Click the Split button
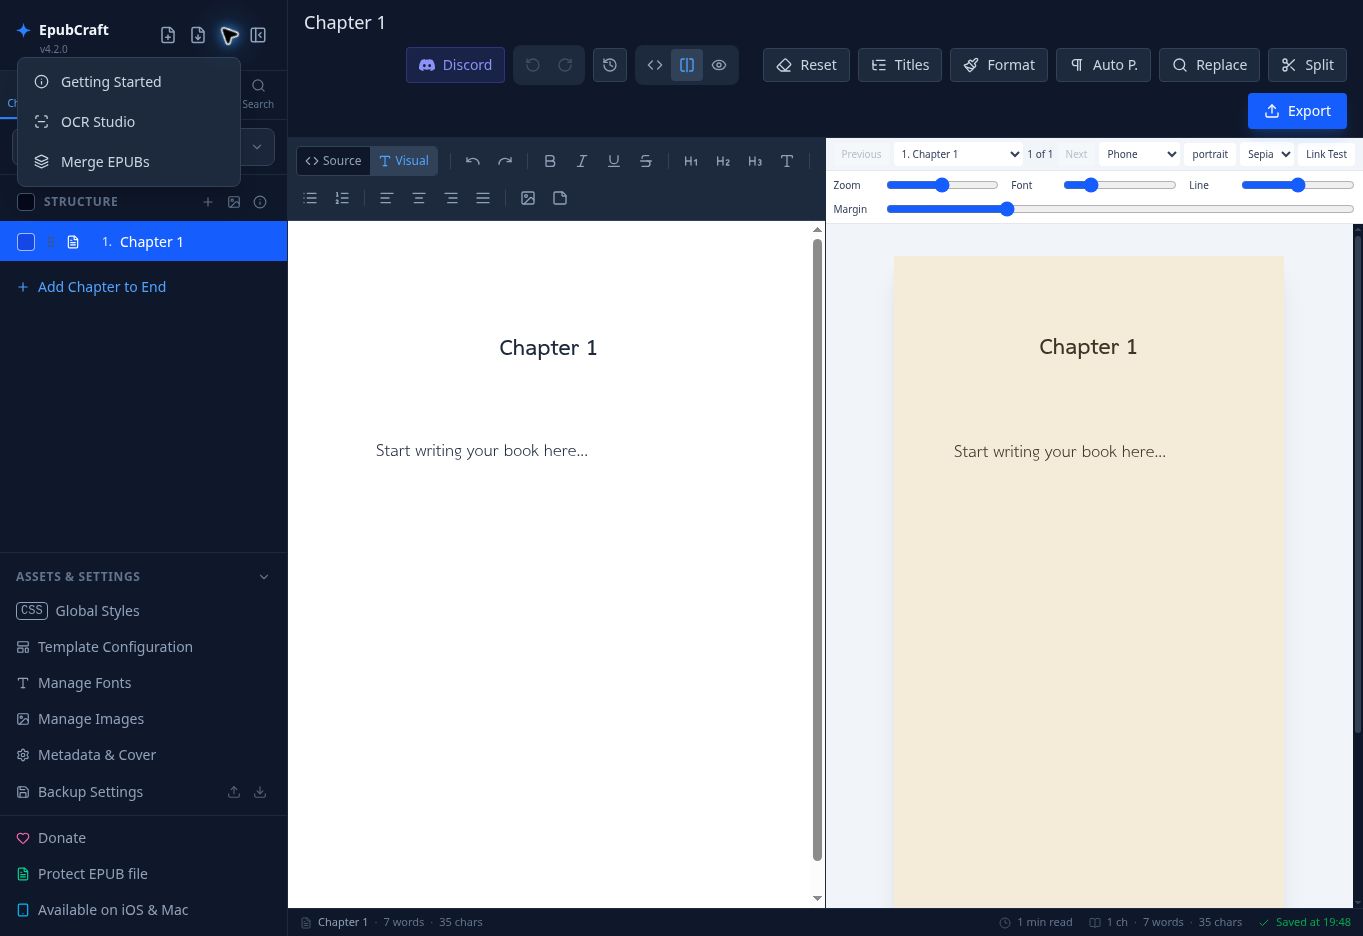 1307,65
